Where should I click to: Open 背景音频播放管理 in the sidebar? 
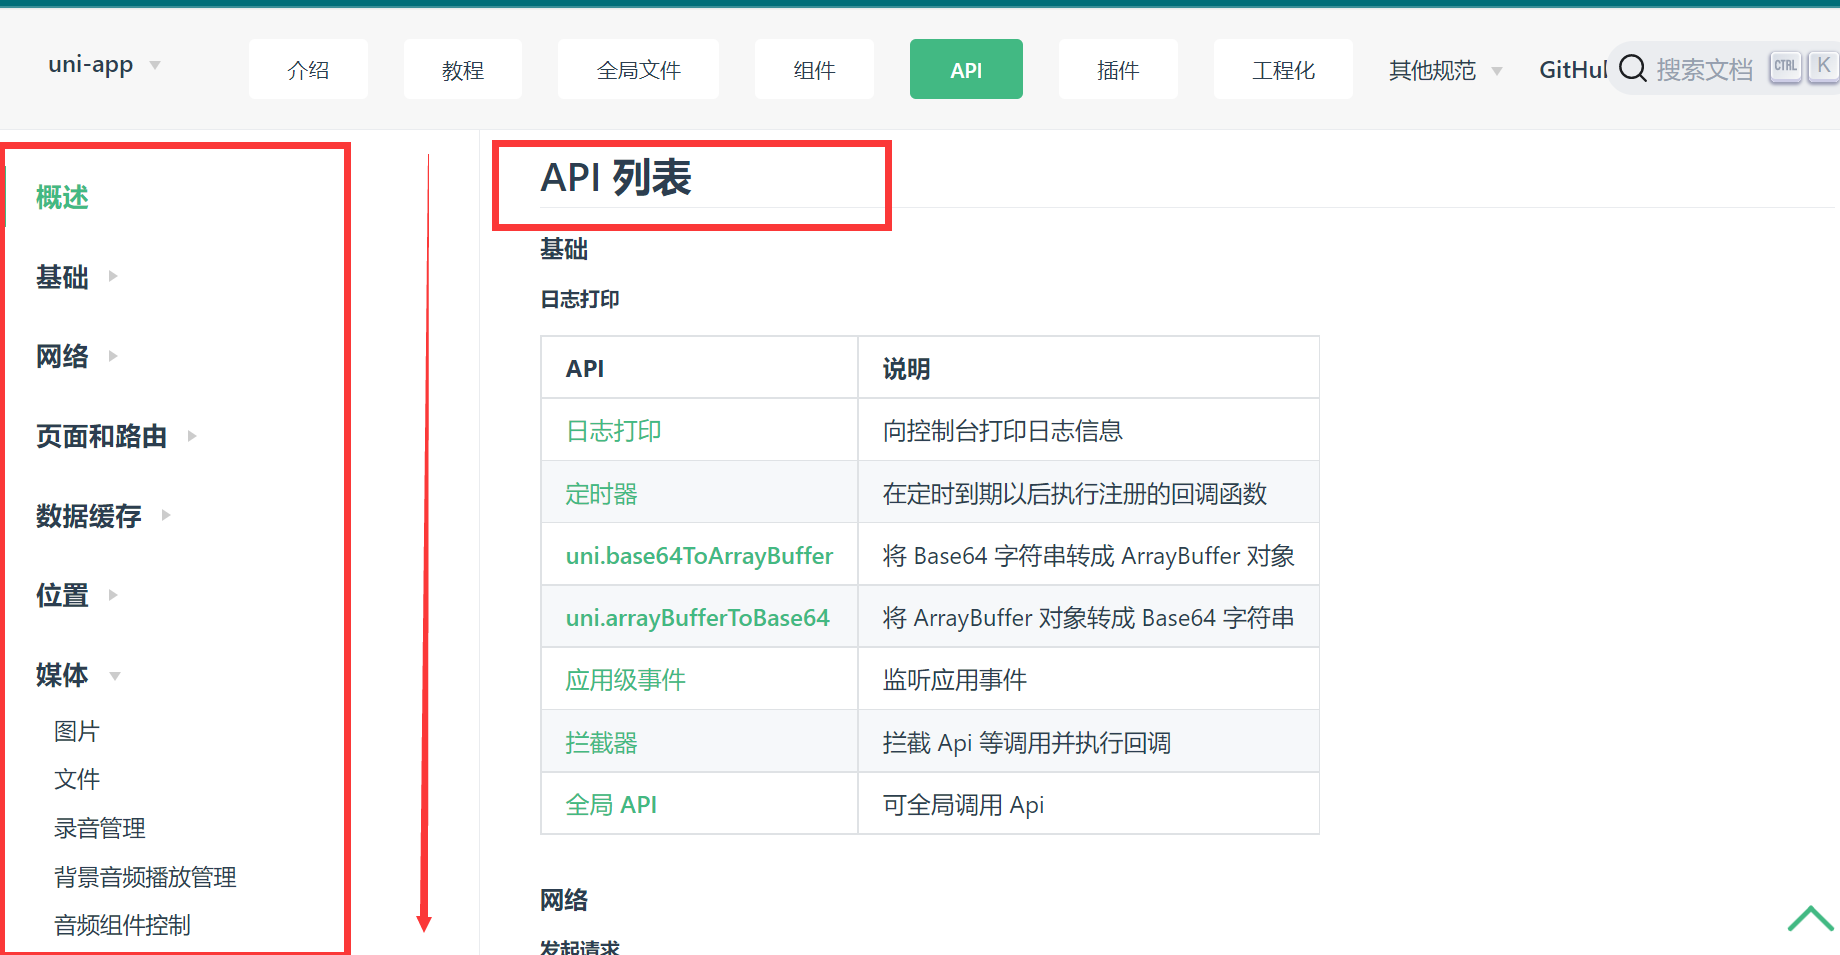point(145,877)
